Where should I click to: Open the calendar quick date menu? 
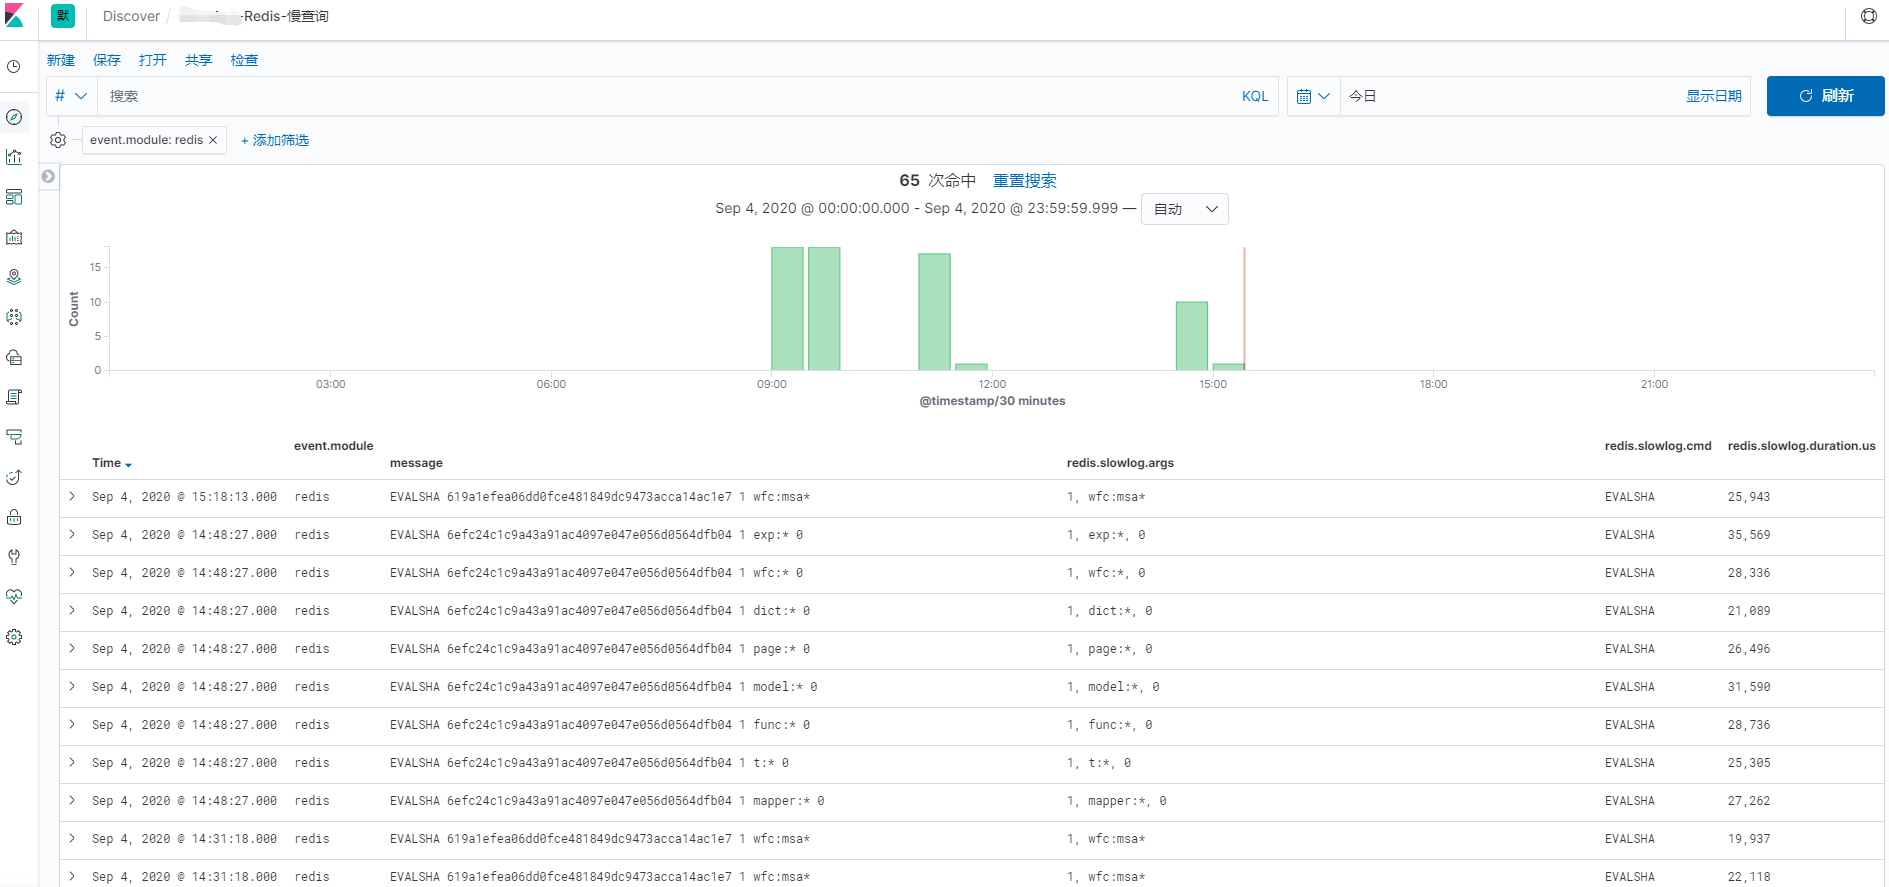(1313, 96)
